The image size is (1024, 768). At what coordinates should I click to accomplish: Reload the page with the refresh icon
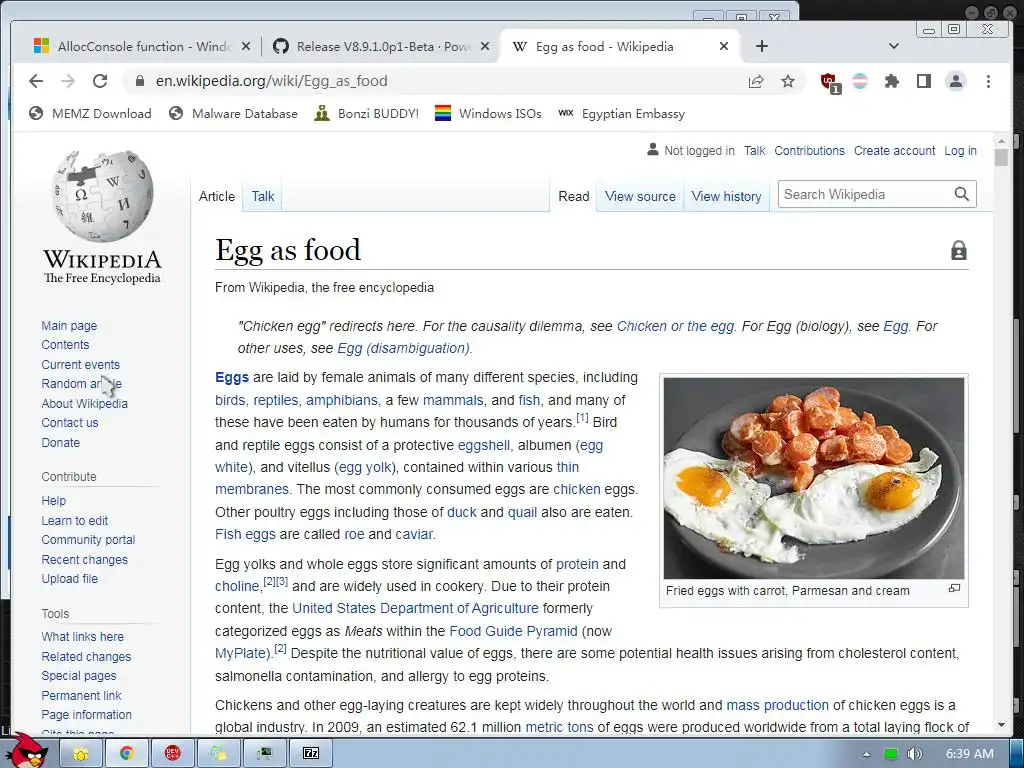click(100, 81)
